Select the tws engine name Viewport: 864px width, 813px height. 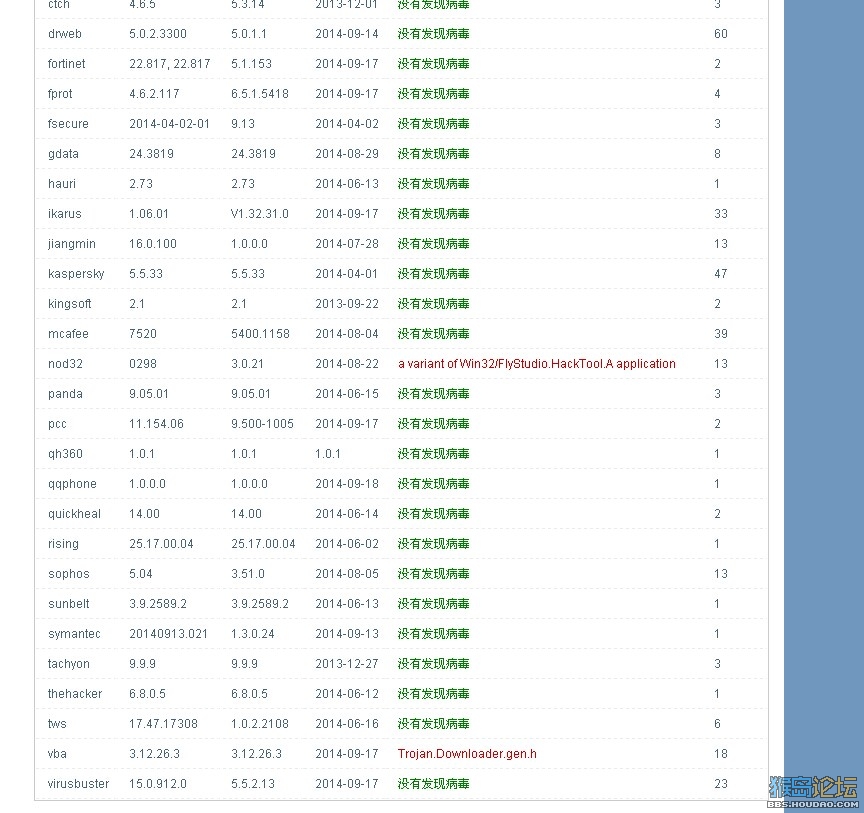coord(57,724)
